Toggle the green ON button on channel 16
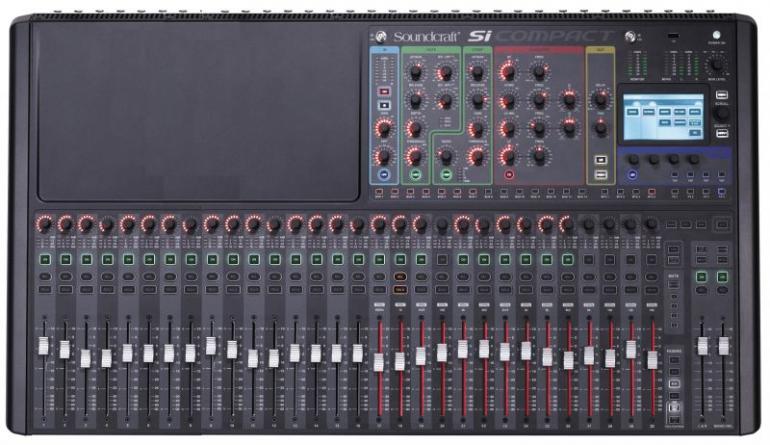 358,259
